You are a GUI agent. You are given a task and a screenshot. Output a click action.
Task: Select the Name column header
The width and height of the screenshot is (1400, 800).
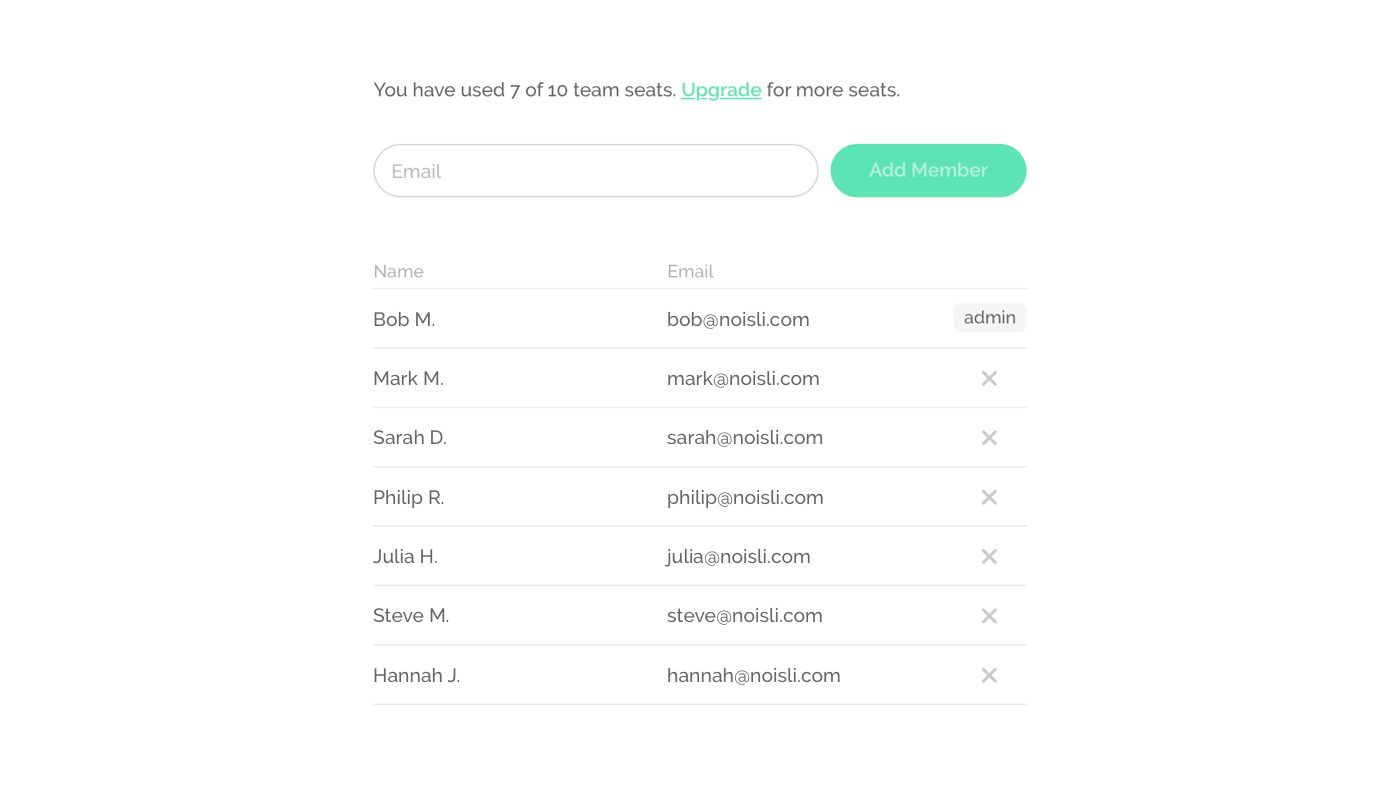point(398,271)
